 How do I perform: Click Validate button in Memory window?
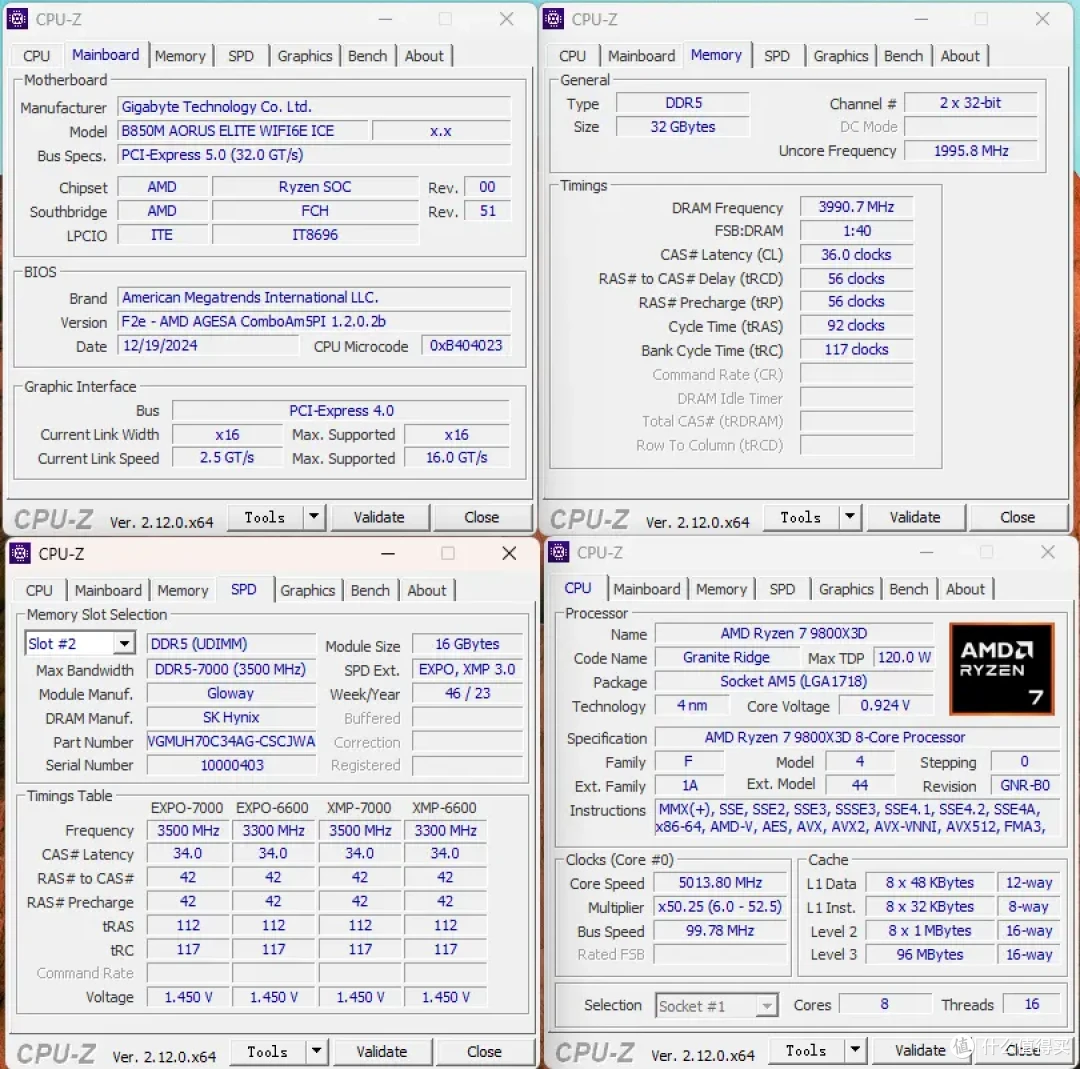click(915, 517)
